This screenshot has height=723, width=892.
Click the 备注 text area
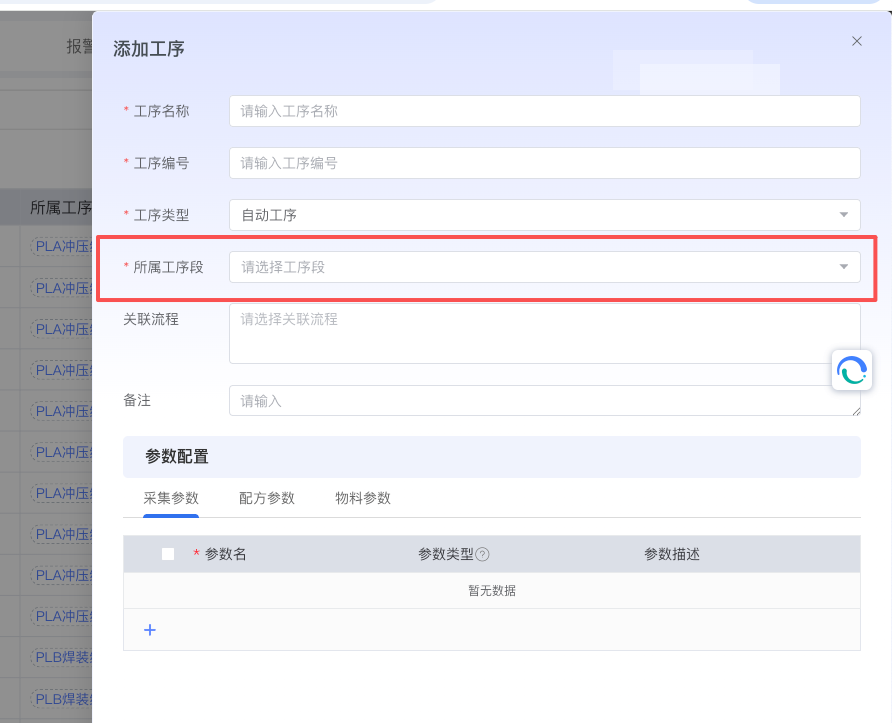tap(544, 401)
